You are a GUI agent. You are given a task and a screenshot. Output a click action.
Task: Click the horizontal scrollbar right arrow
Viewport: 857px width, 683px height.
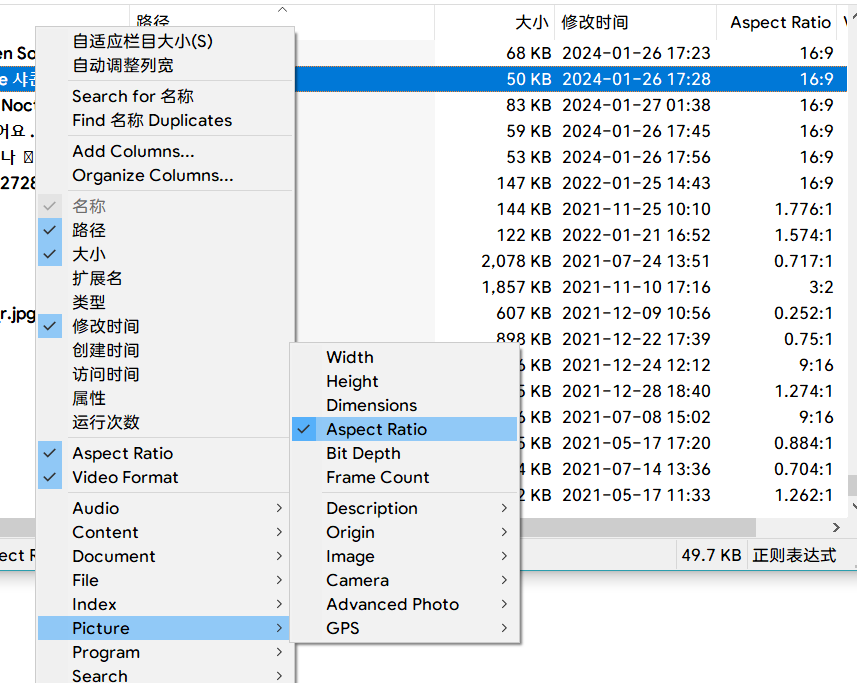[x=836, y=527]
